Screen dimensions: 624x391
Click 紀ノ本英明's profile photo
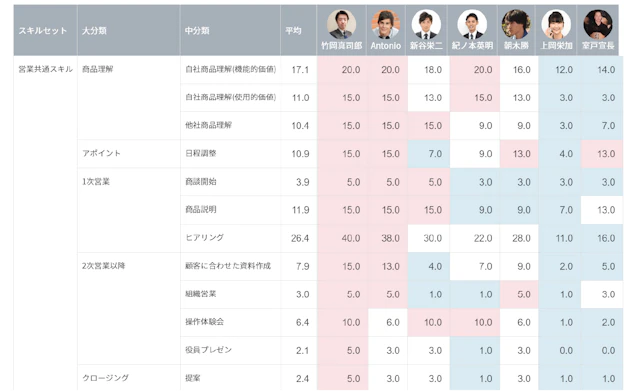pyautogui.click(x=472, y=24)
